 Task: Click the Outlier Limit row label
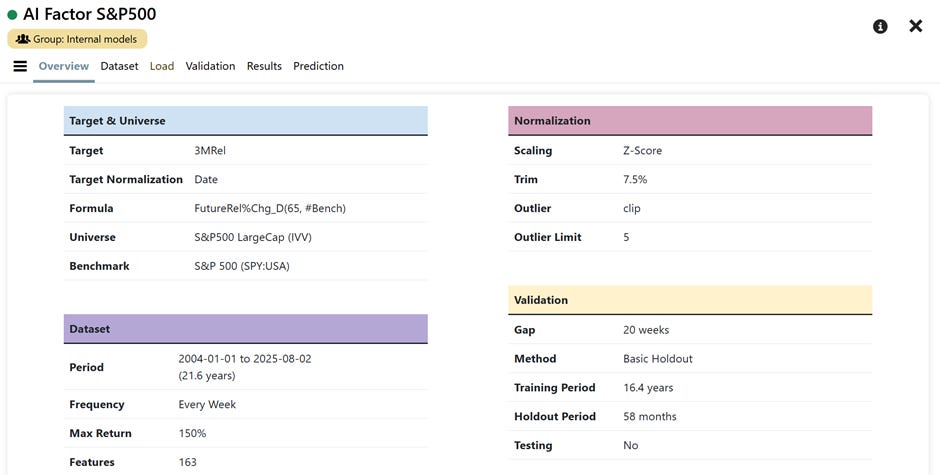(x=547, y=237)
